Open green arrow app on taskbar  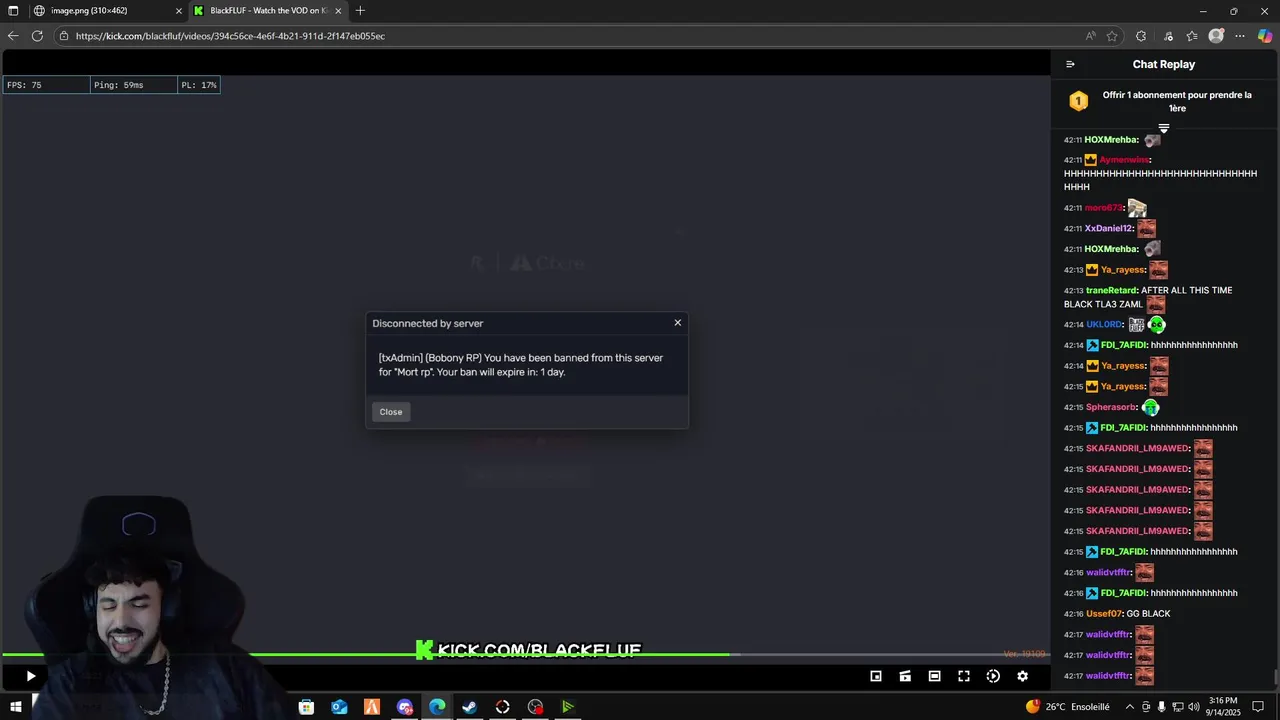pyautogui.click(x=567, y=707)
